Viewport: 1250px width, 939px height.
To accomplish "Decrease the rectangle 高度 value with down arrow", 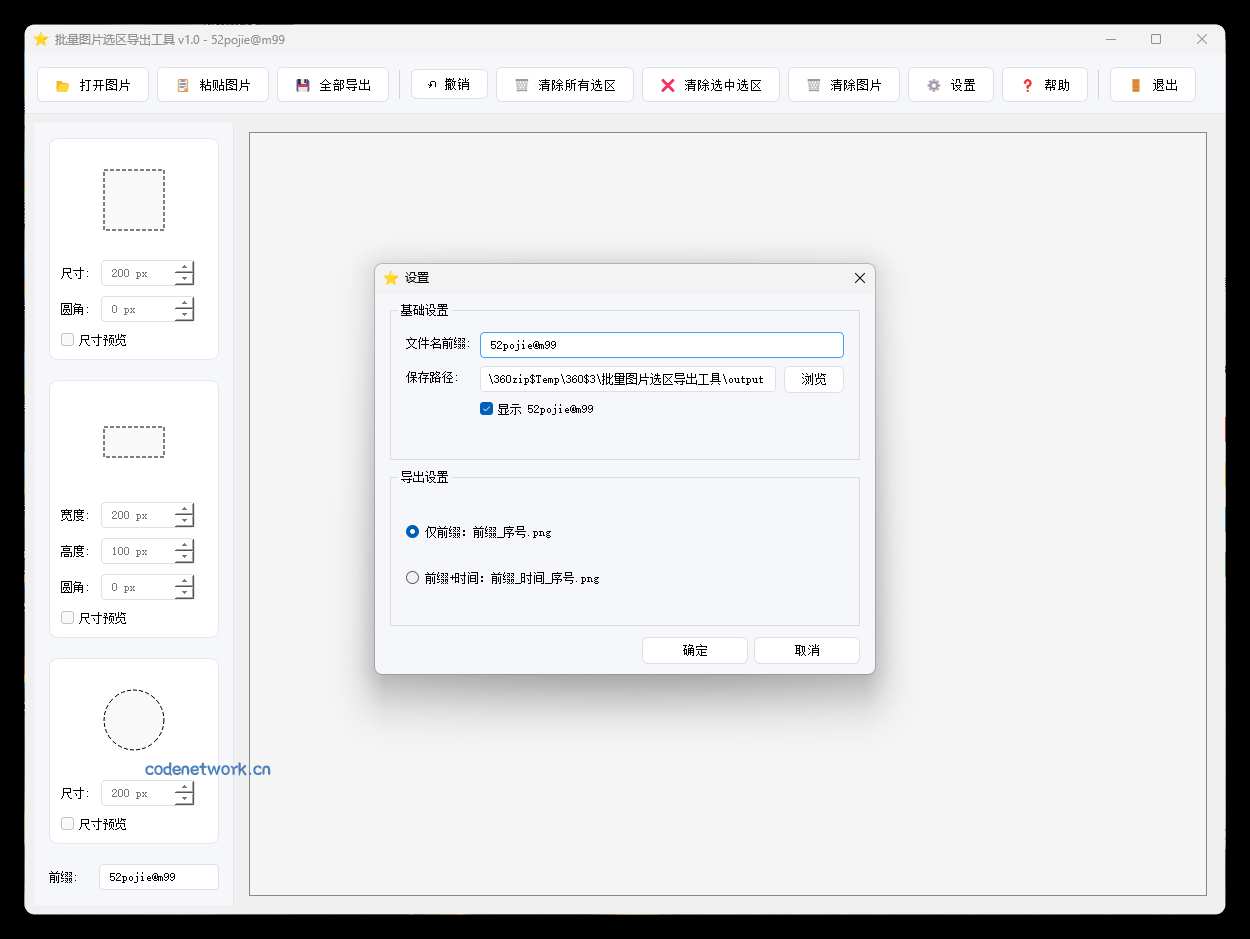I will point(184,557).
